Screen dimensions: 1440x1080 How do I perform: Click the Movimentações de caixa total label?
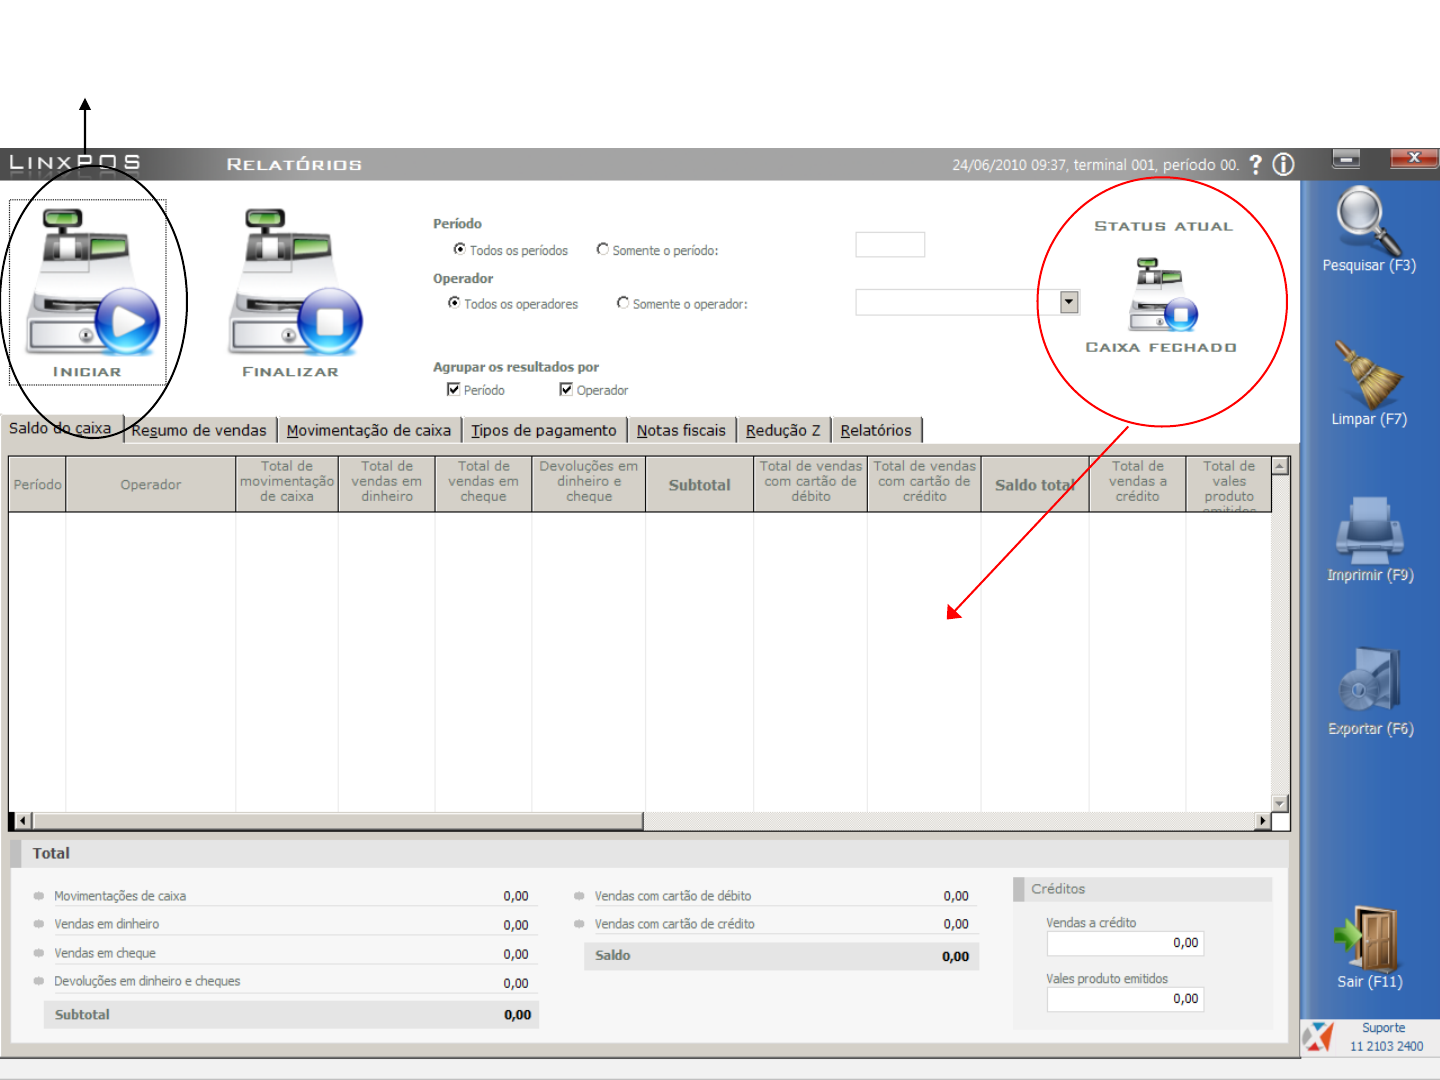(x=120, y=896)
